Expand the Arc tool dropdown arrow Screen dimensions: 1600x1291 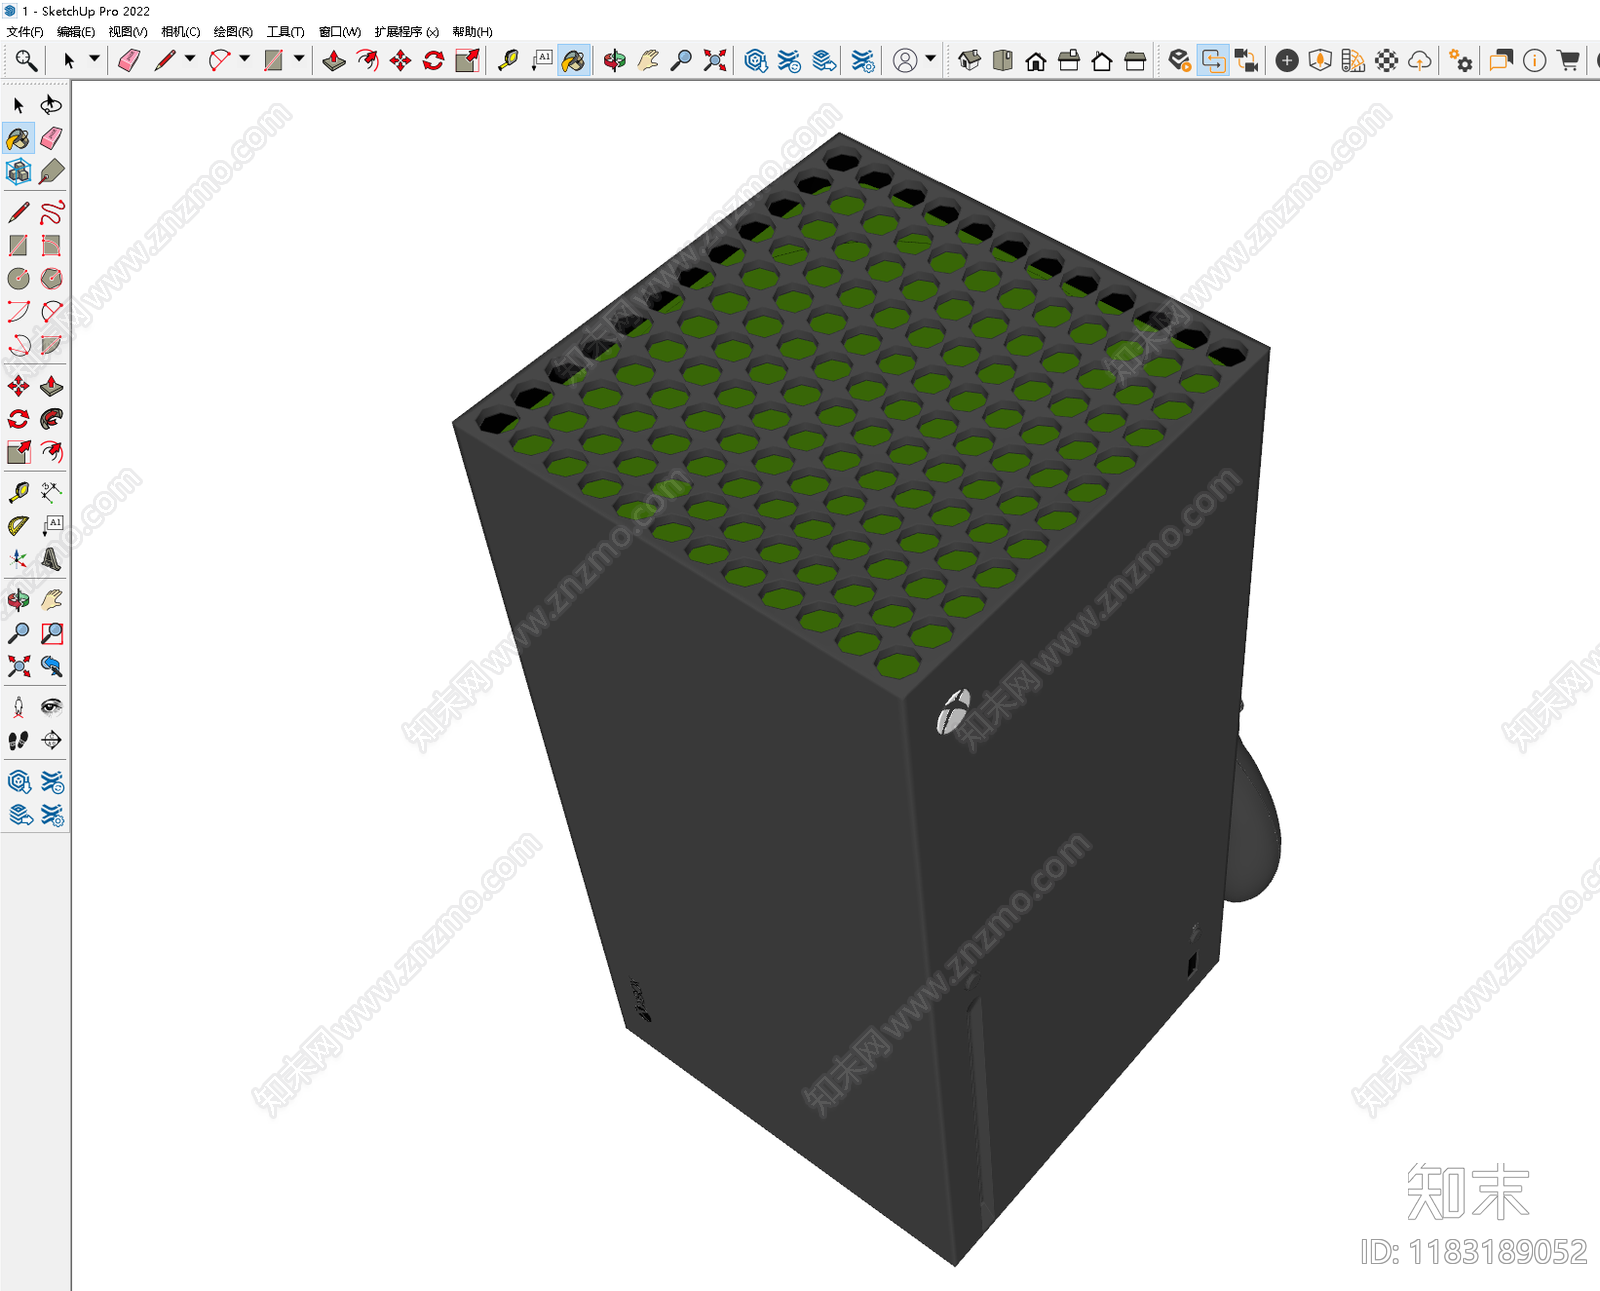(244, 59)
